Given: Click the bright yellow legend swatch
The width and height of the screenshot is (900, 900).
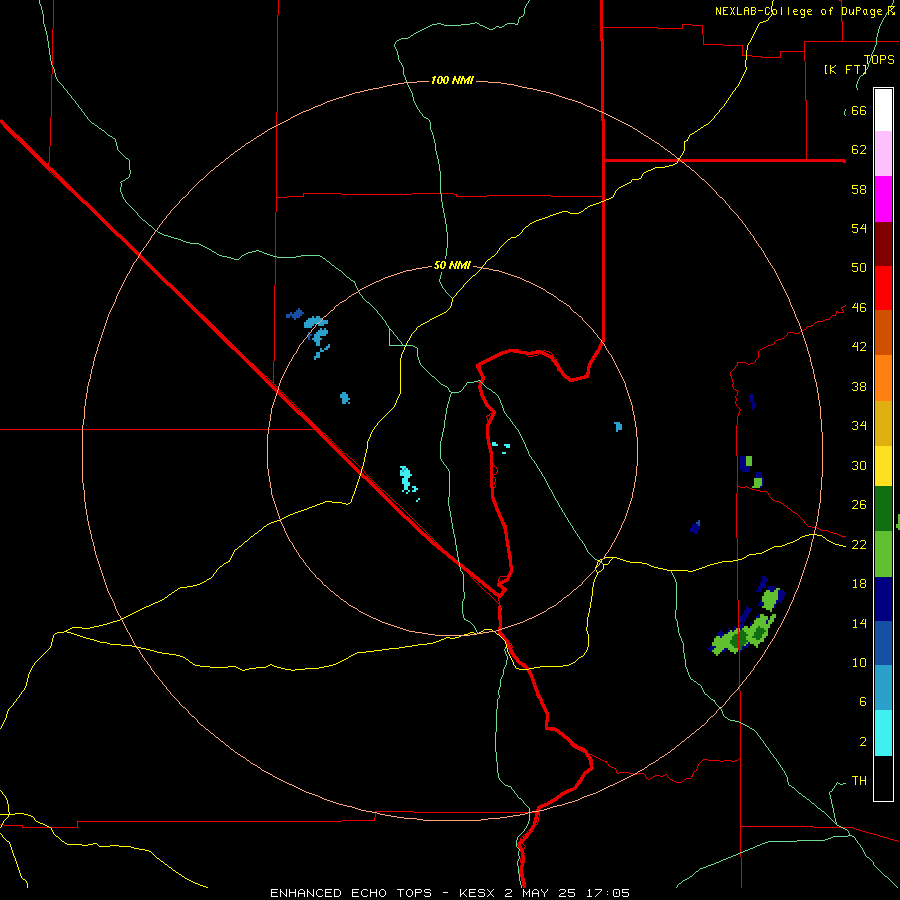Looking at the screenshot, I should pyautogui.click(x=883, y=465).
